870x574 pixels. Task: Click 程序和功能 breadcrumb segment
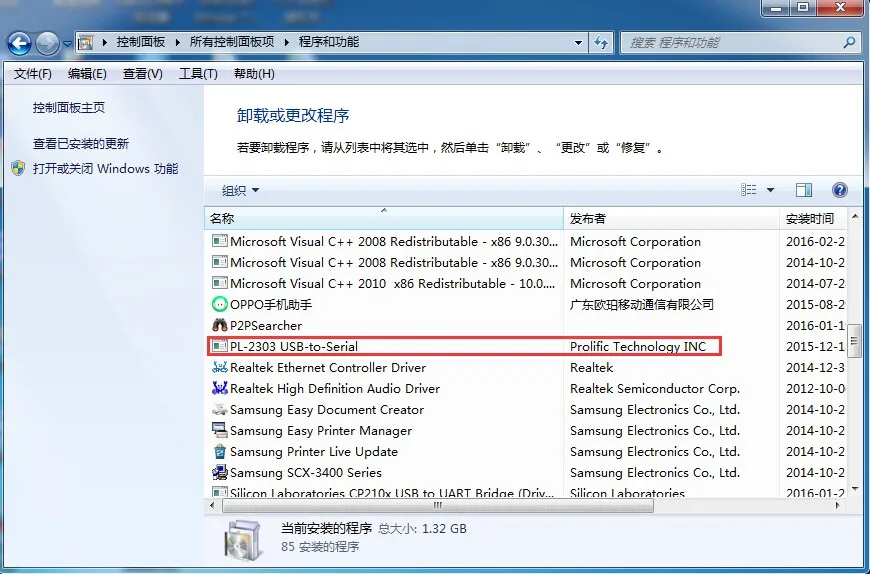click(328, 42)
